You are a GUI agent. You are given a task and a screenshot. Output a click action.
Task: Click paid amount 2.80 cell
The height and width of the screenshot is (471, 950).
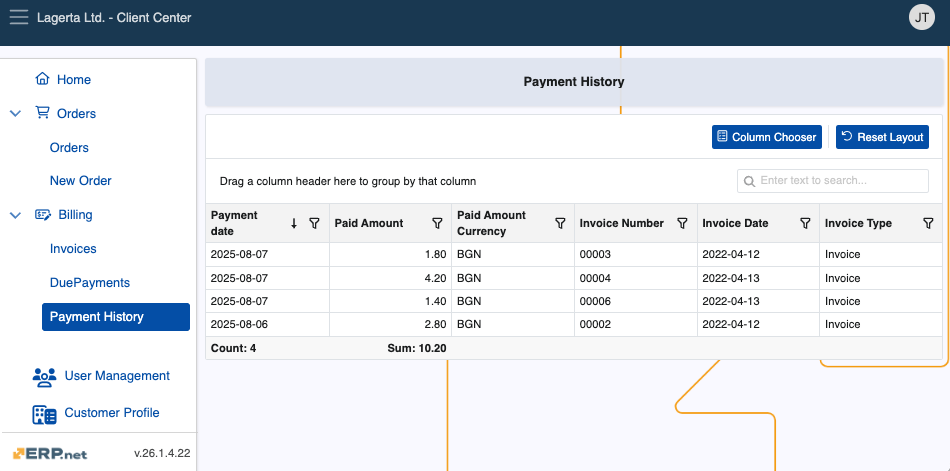(390, 324)
